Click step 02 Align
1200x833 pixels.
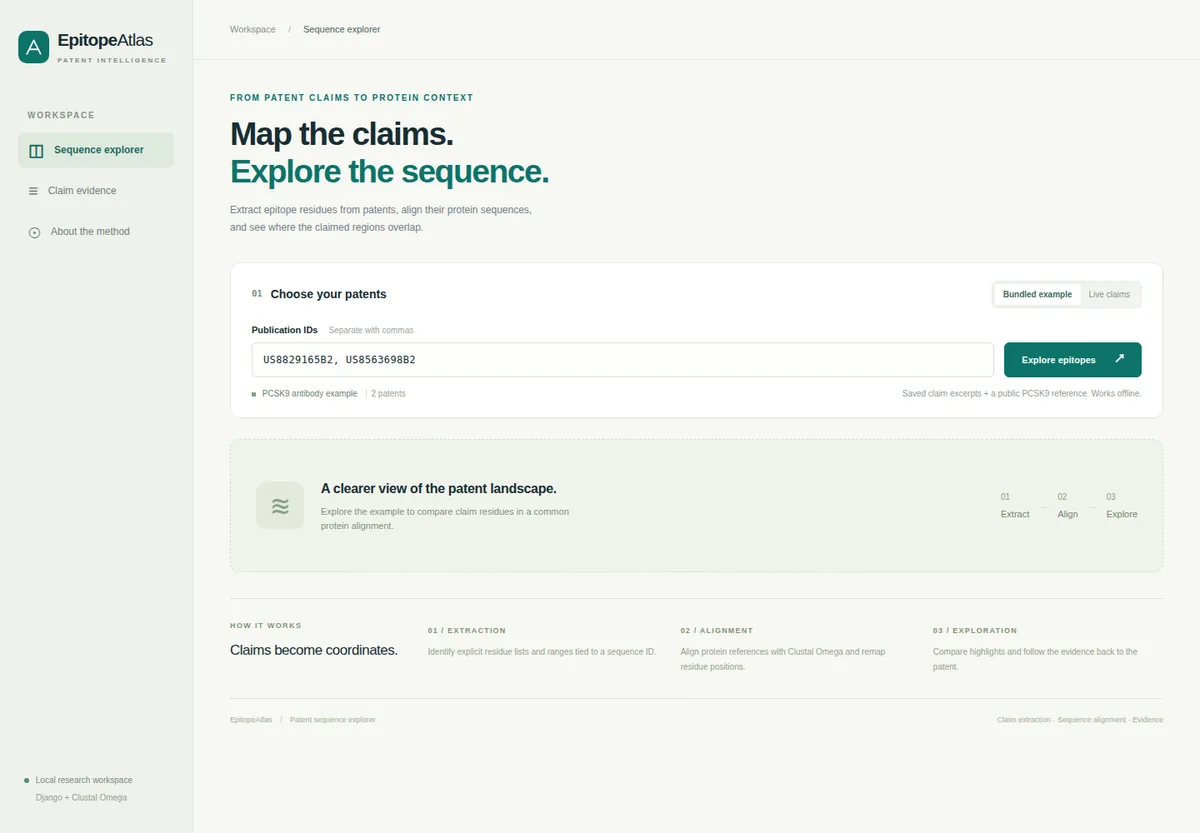pos(1068,505)
